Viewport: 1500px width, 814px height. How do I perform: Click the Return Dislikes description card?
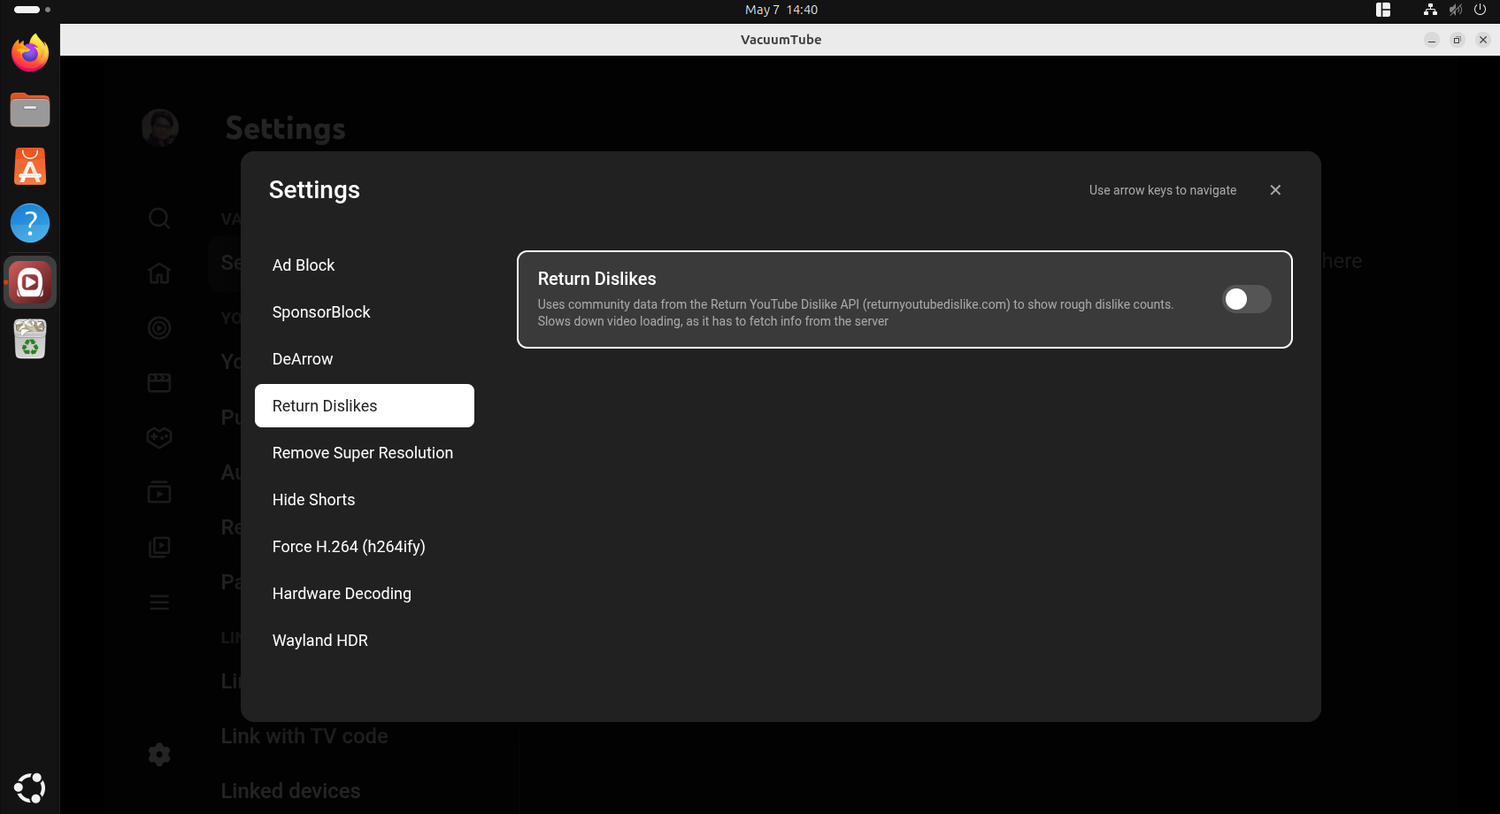(x=904, y=299)
